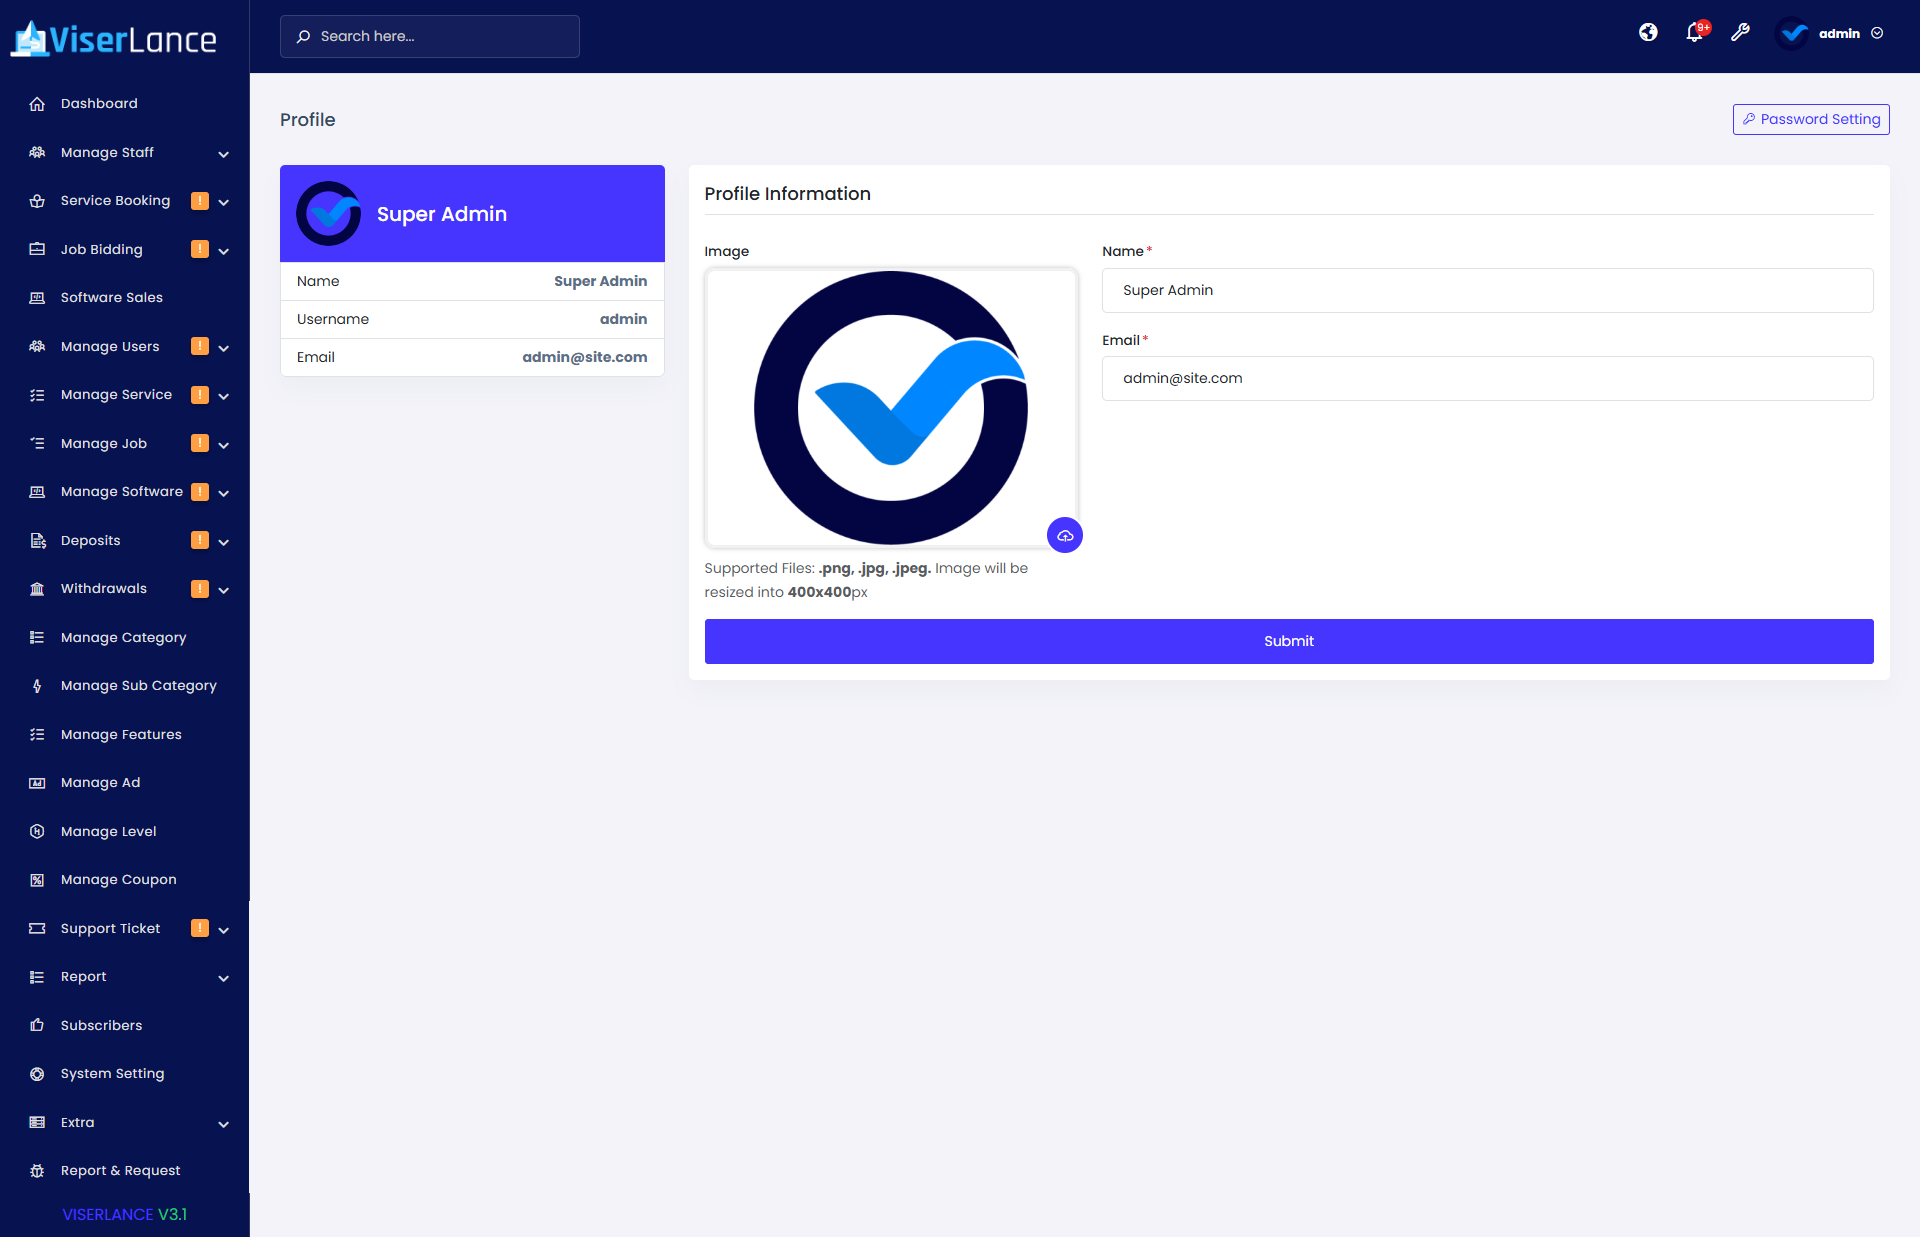This screenshot has height=1237, width=1920.
Task: Click the Subscribers thumbs-up icon
Action: click(37, 1025)
